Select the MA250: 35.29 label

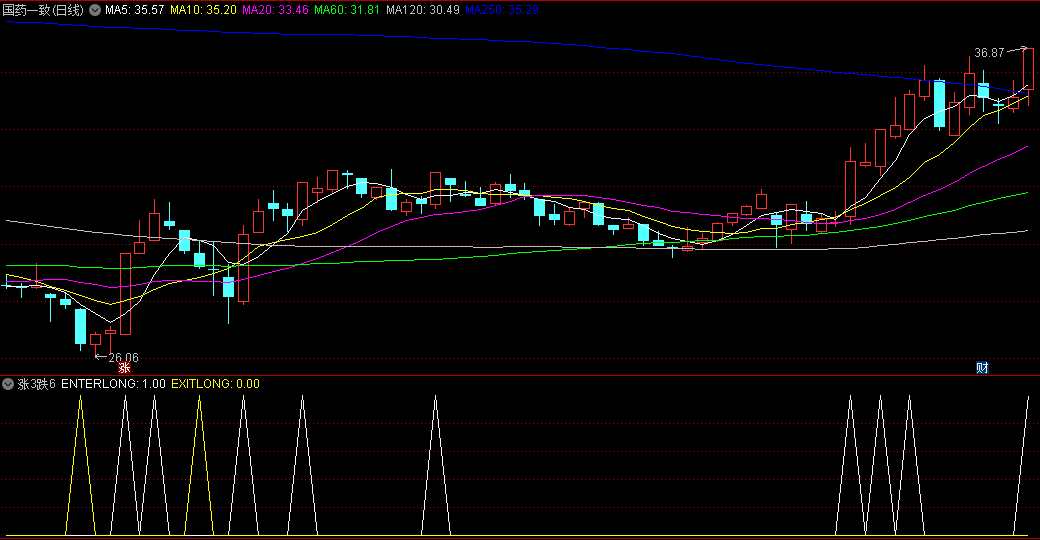502,10
